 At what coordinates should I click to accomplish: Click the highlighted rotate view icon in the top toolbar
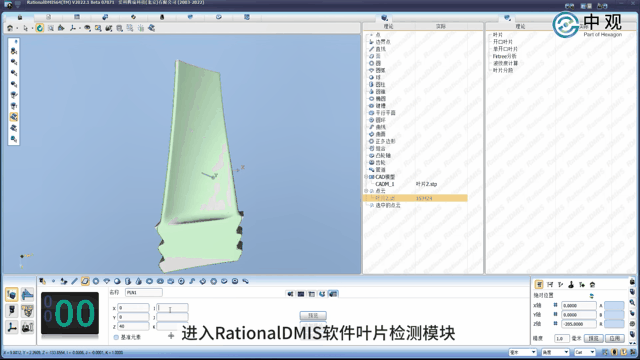[x=40, y=28]
